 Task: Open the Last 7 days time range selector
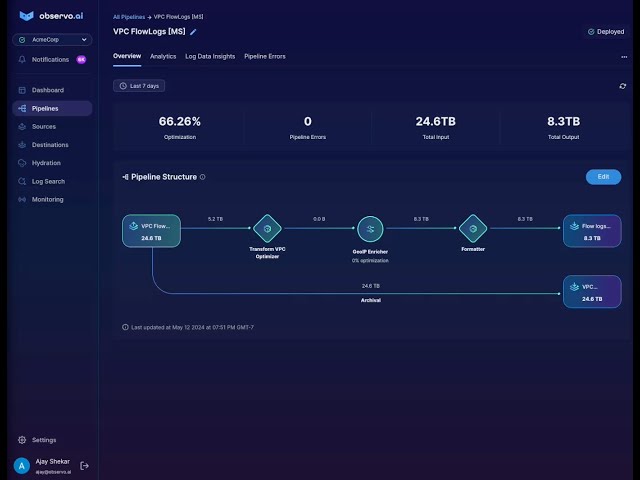pos(139,86)
